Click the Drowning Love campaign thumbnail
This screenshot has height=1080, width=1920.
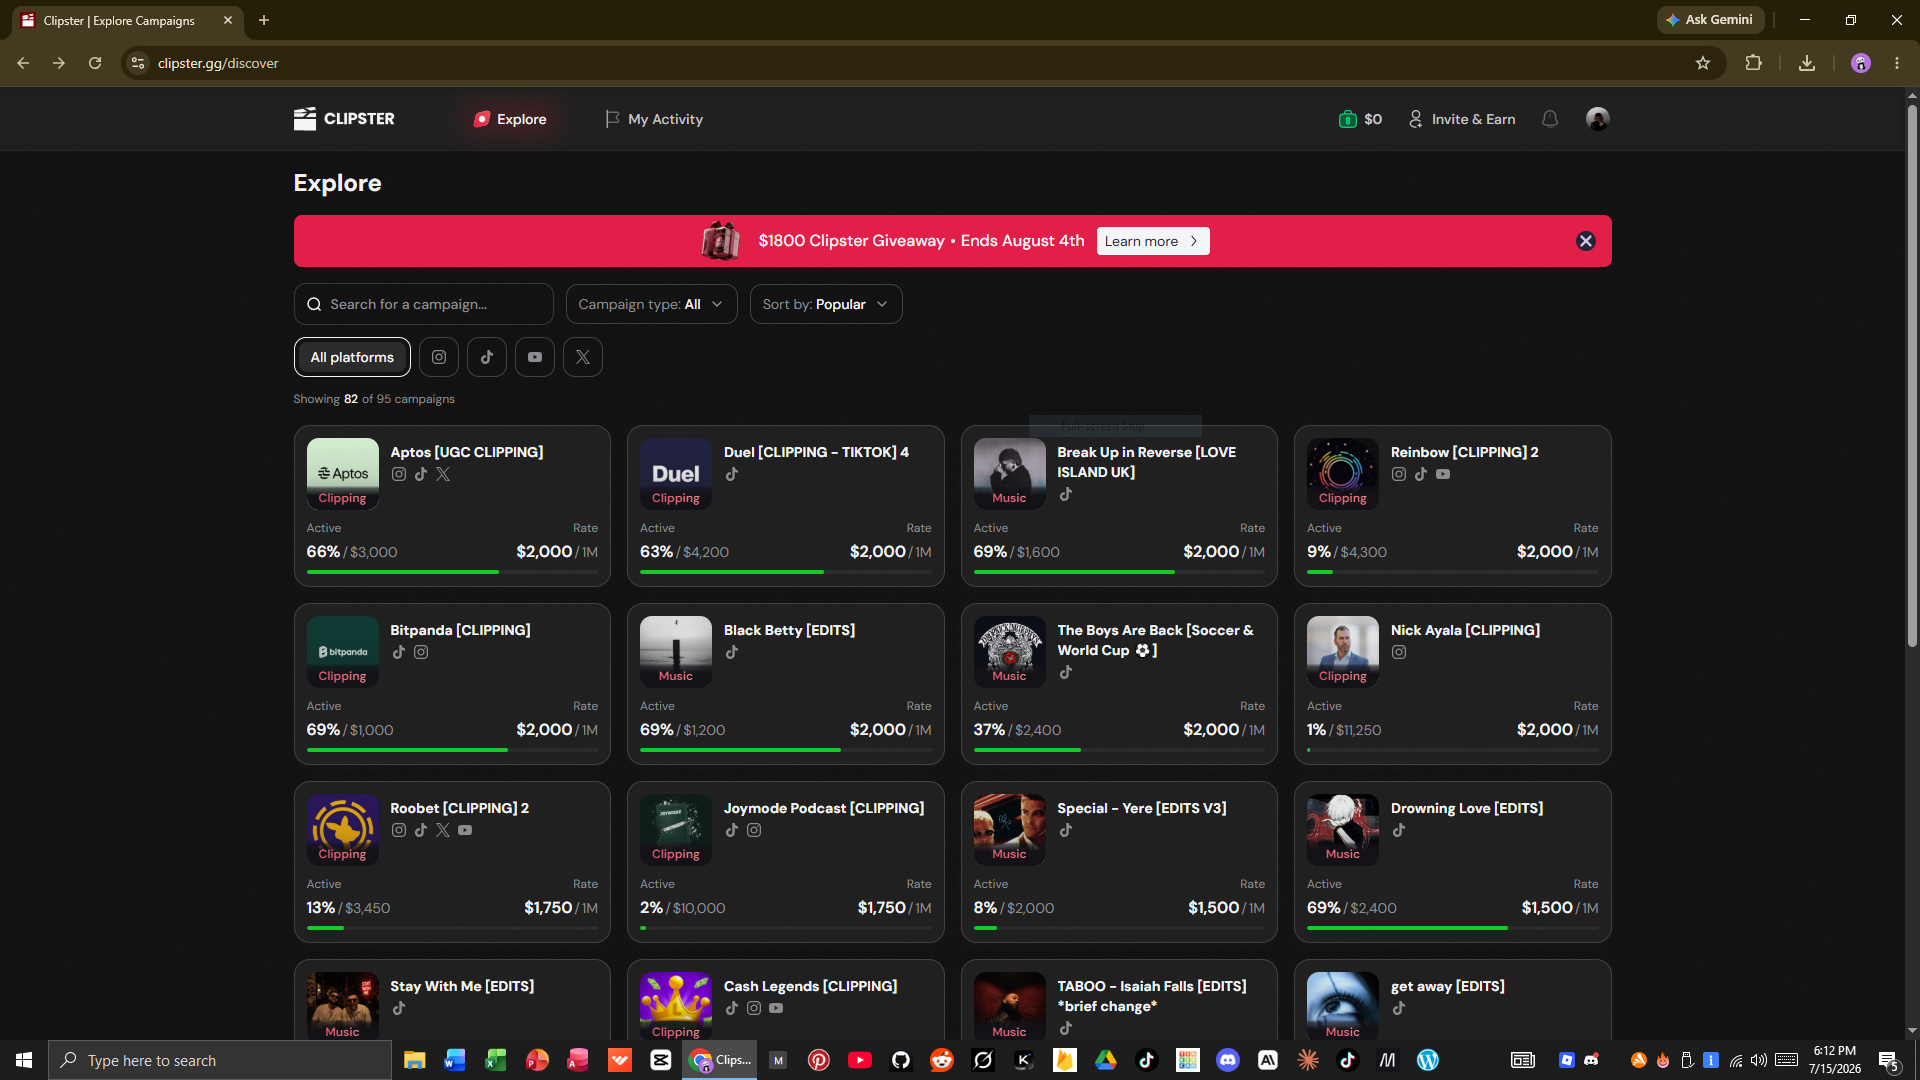click(x=1343, y=830)
